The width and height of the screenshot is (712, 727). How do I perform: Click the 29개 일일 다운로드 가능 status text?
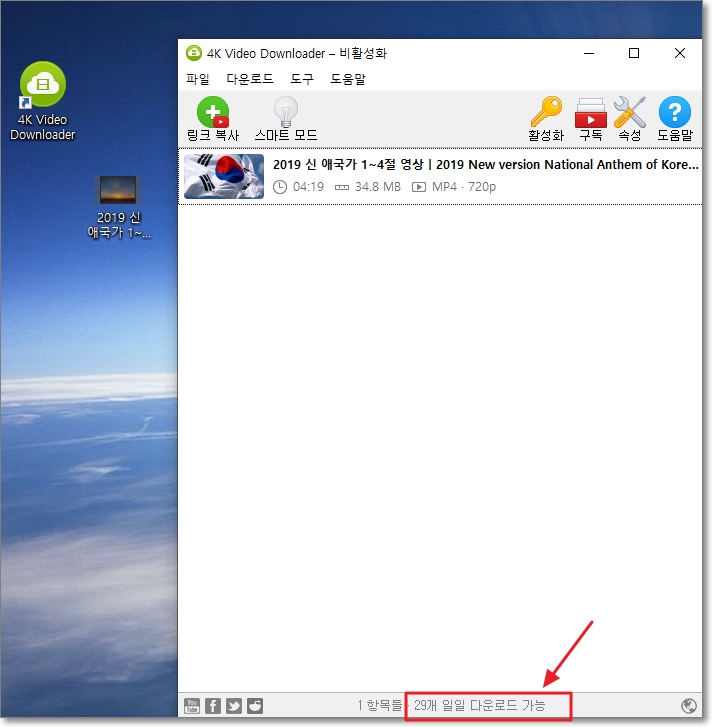point(479,705)
